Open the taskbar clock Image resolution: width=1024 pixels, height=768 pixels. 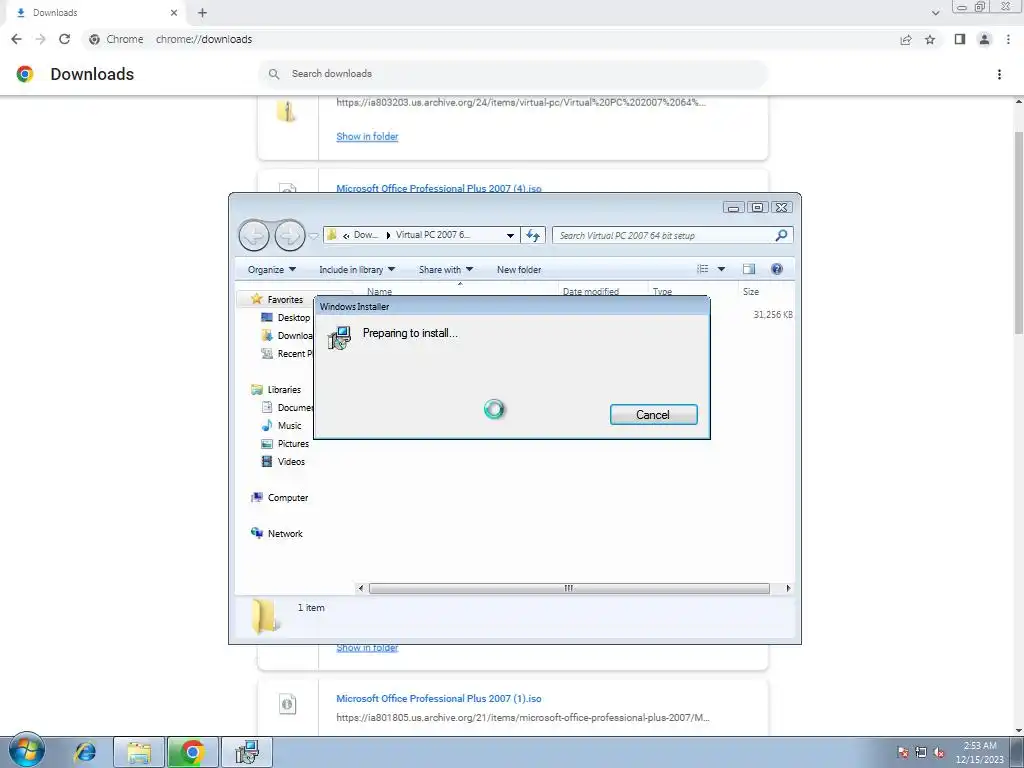click(980, 752)
